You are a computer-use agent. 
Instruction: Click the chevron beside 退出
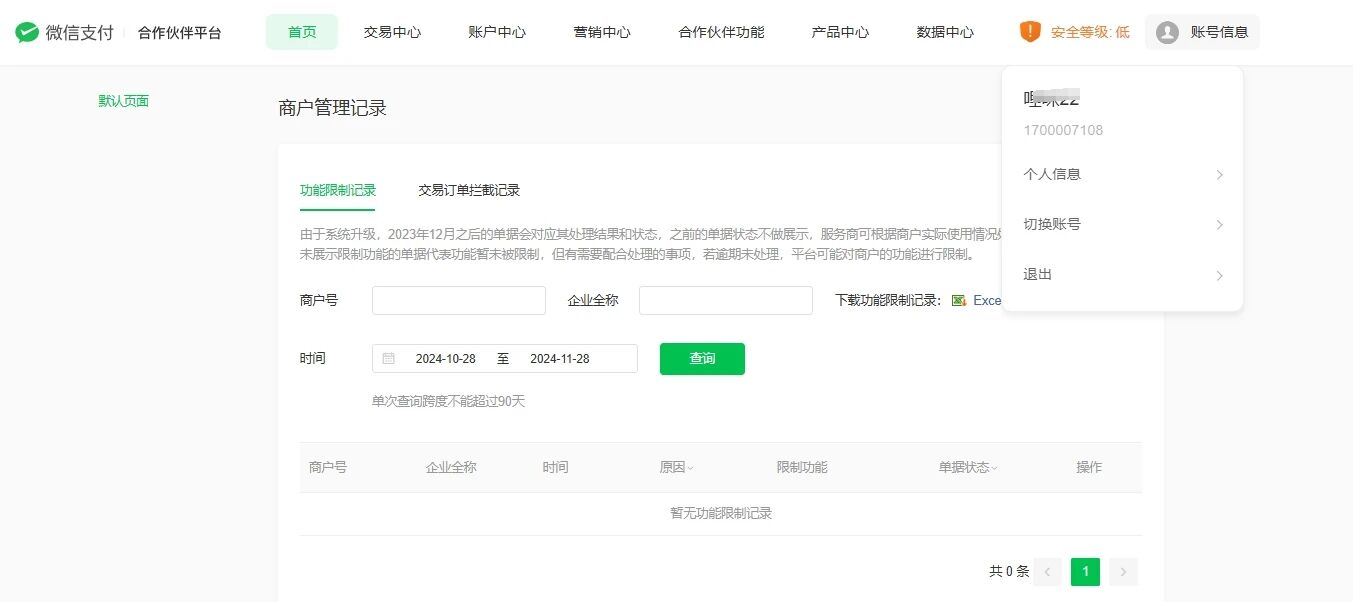tap(1219, 276)
